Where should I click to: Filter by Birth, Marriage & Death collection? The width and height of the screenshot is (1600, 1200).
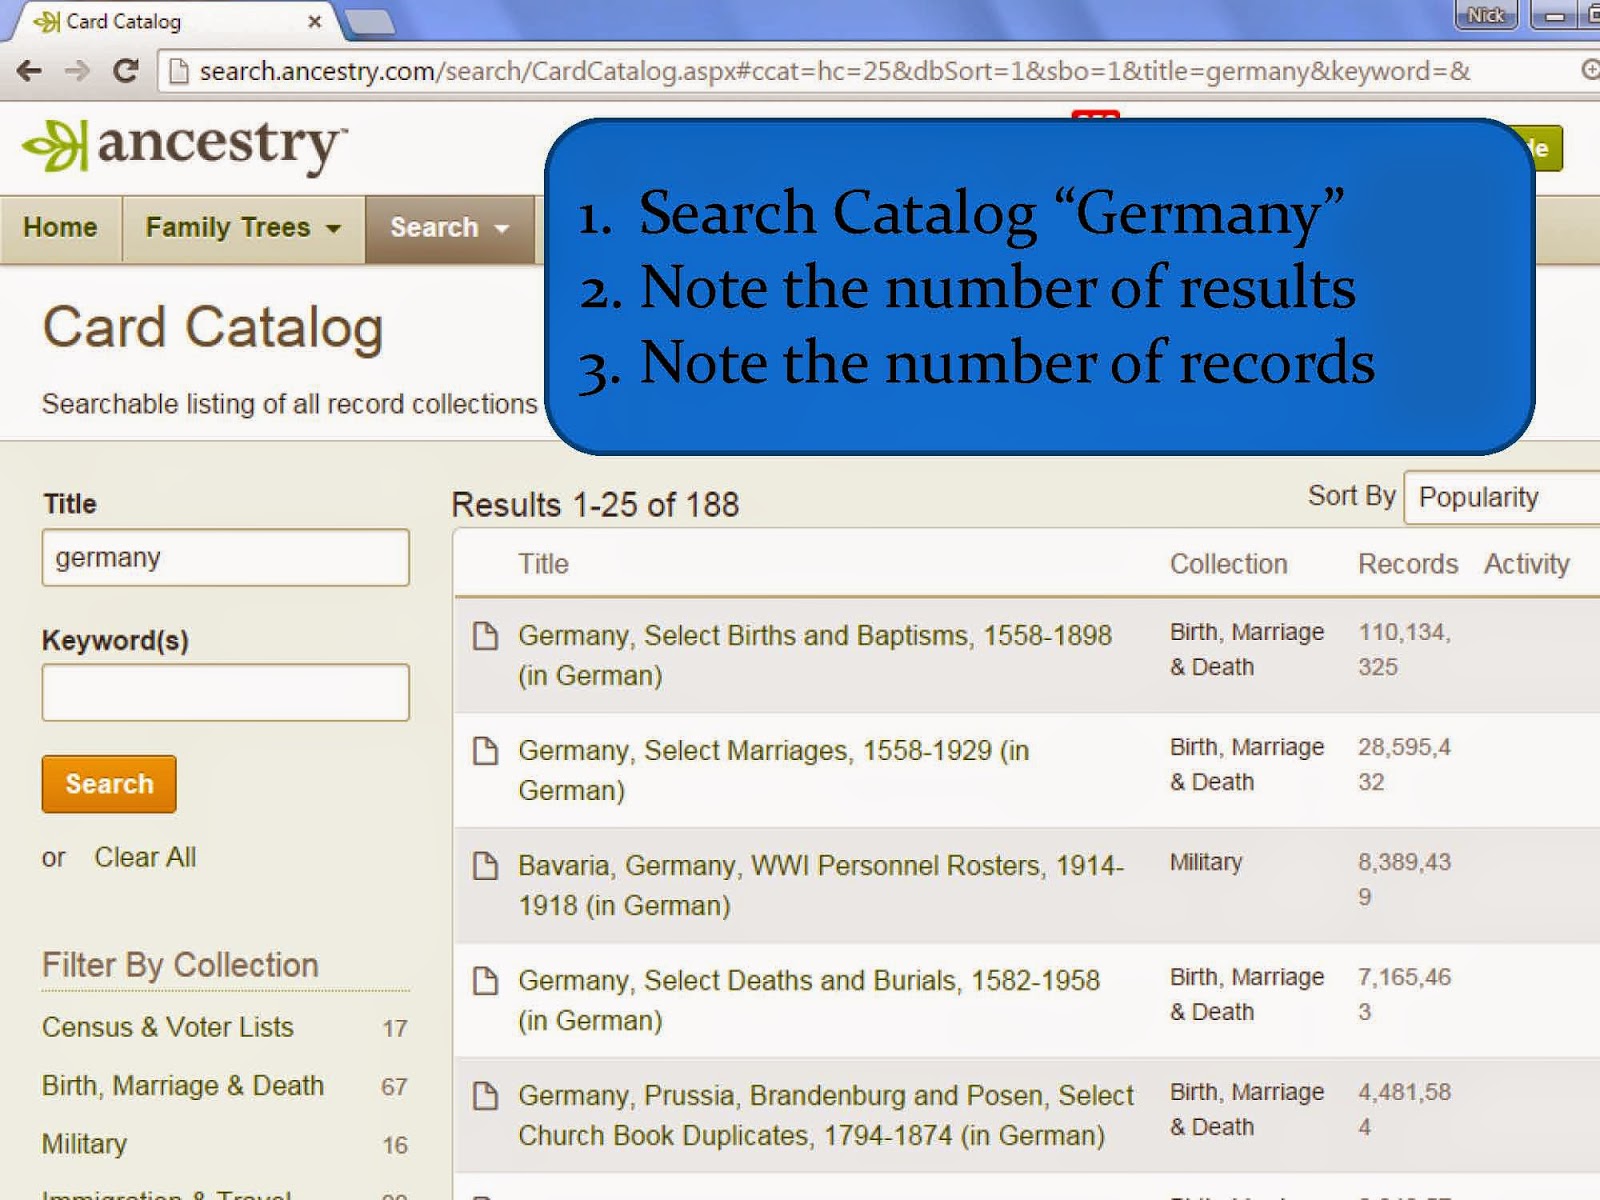pos(183,1085)
